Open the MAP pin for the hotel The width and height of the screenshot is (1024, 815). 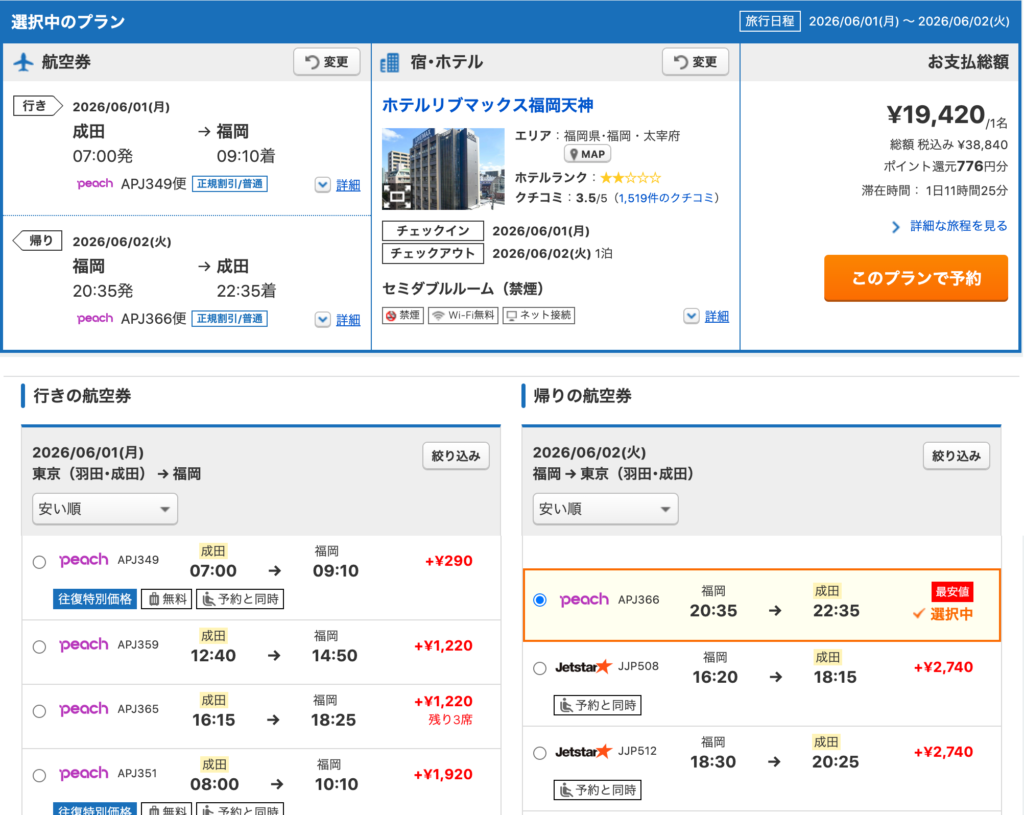pyautogui.click(x=587, y=154)
